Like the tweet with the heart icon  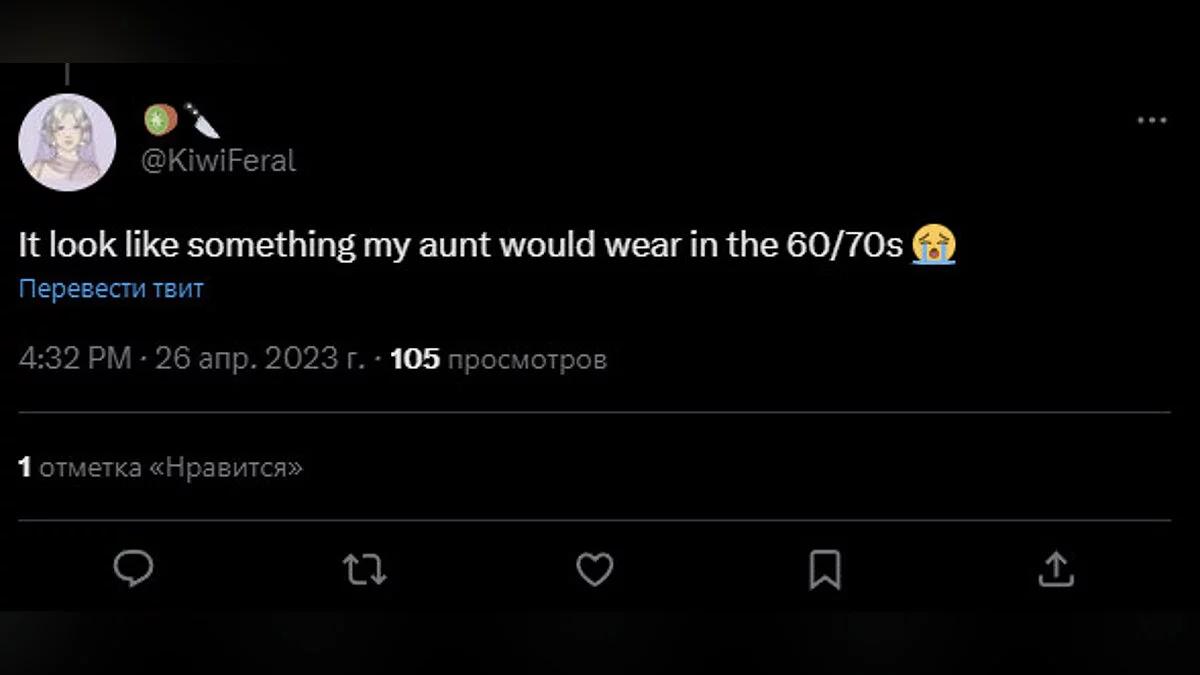click(x=595, y=570)
